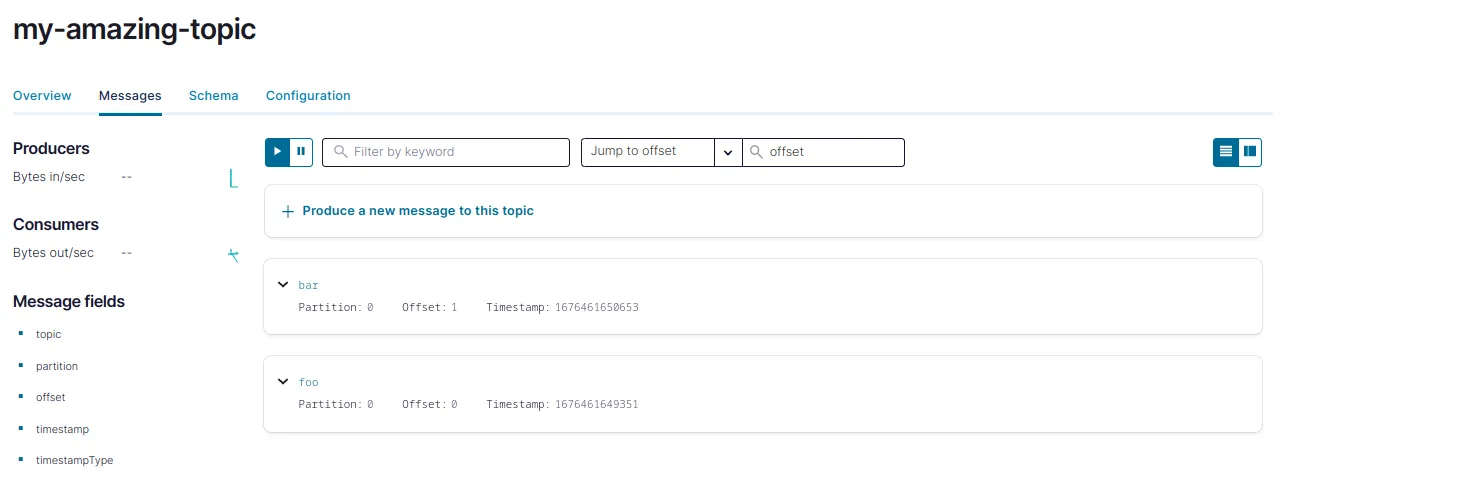This screenshot has height=487, width=1480.
Task: Pause the message stream
Action: click(301, 152)
